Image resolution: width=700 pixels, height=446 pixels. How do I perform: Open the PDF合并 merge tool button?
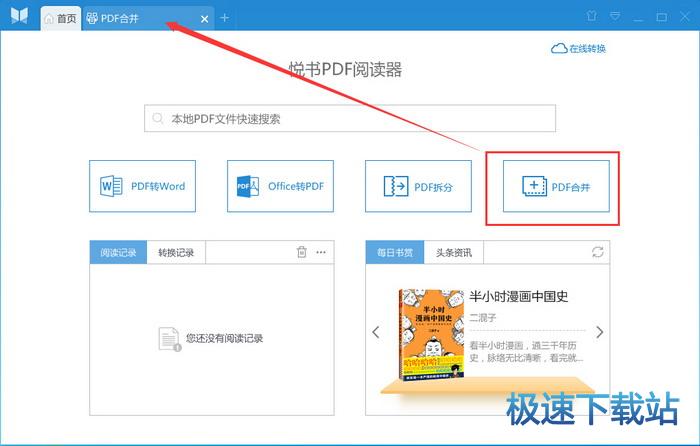pos(556,186)
